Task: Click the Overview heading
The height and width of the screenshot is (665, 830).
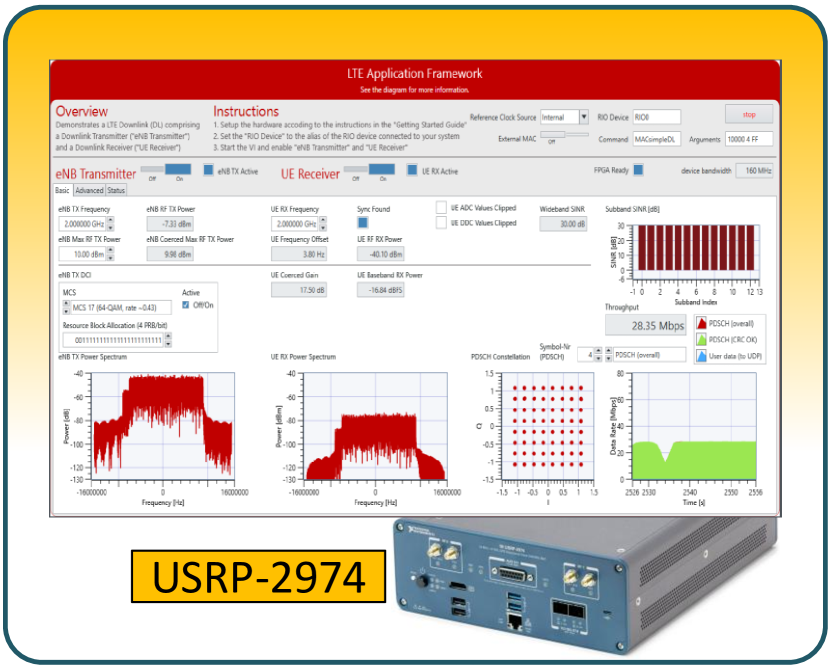Action: (x=82, y=111)
